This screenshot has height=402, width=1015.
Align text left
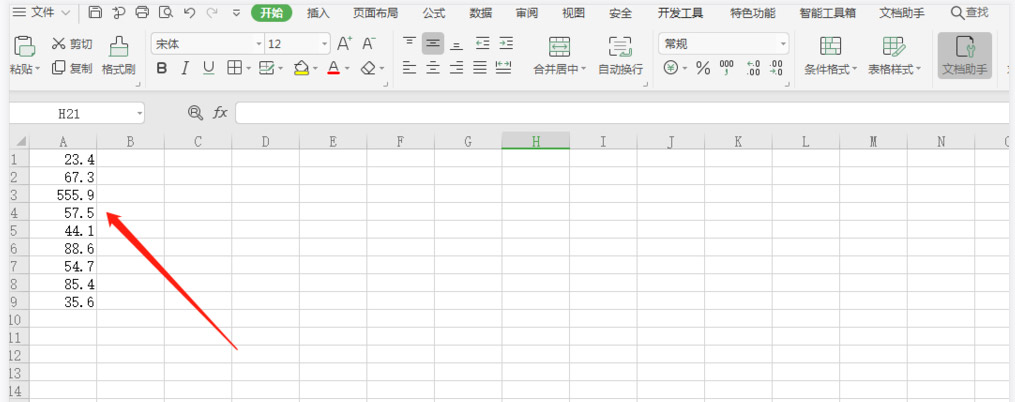[409, 67]
